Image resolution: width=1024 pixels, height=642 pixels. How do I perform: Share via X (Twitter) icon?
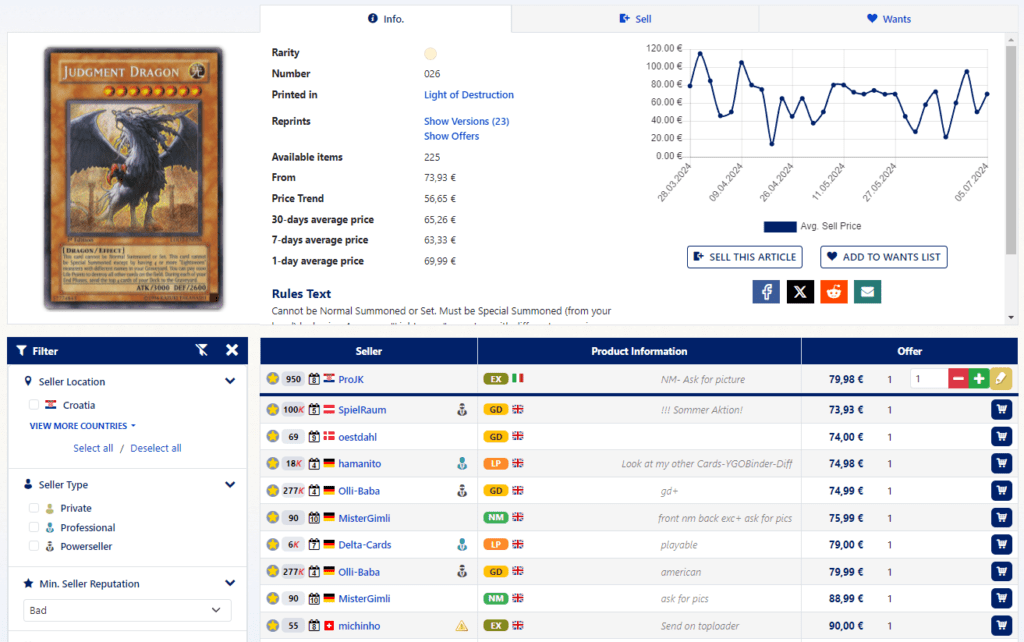[x=800, y=291]
